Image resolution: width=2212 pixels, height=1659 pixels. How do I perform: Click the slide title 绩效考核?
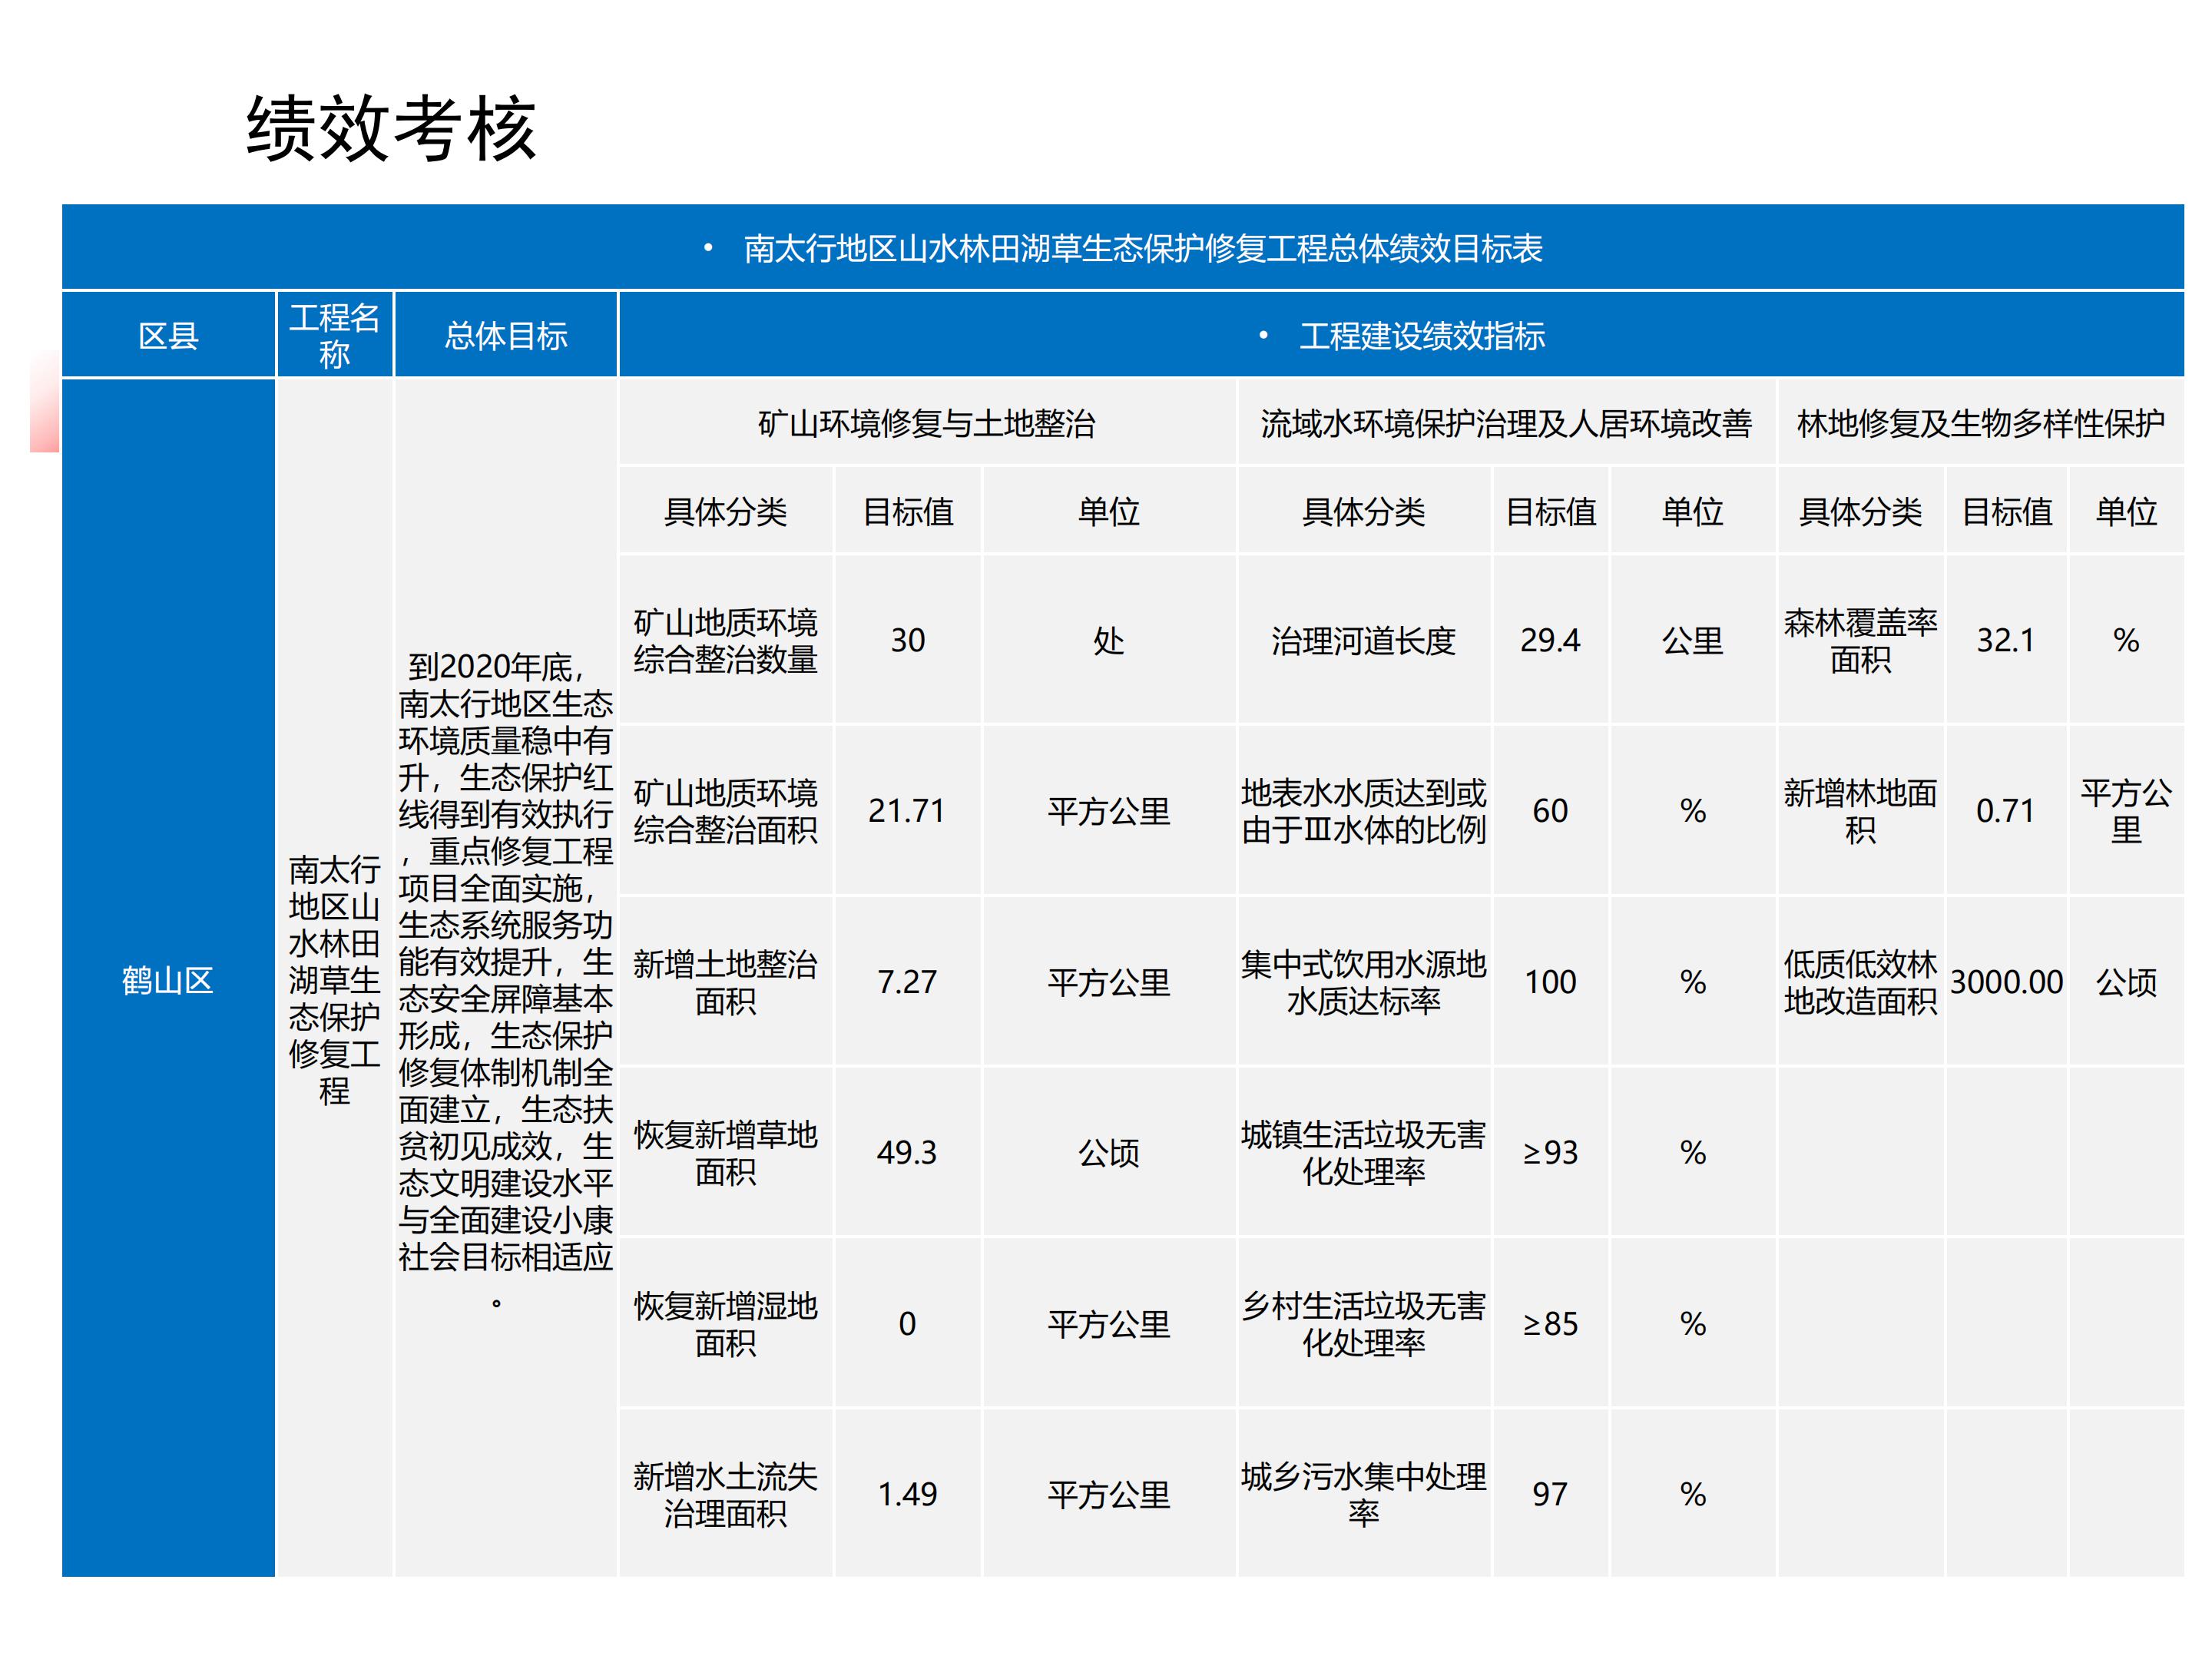pyautogui.click(x=391, y=129)
